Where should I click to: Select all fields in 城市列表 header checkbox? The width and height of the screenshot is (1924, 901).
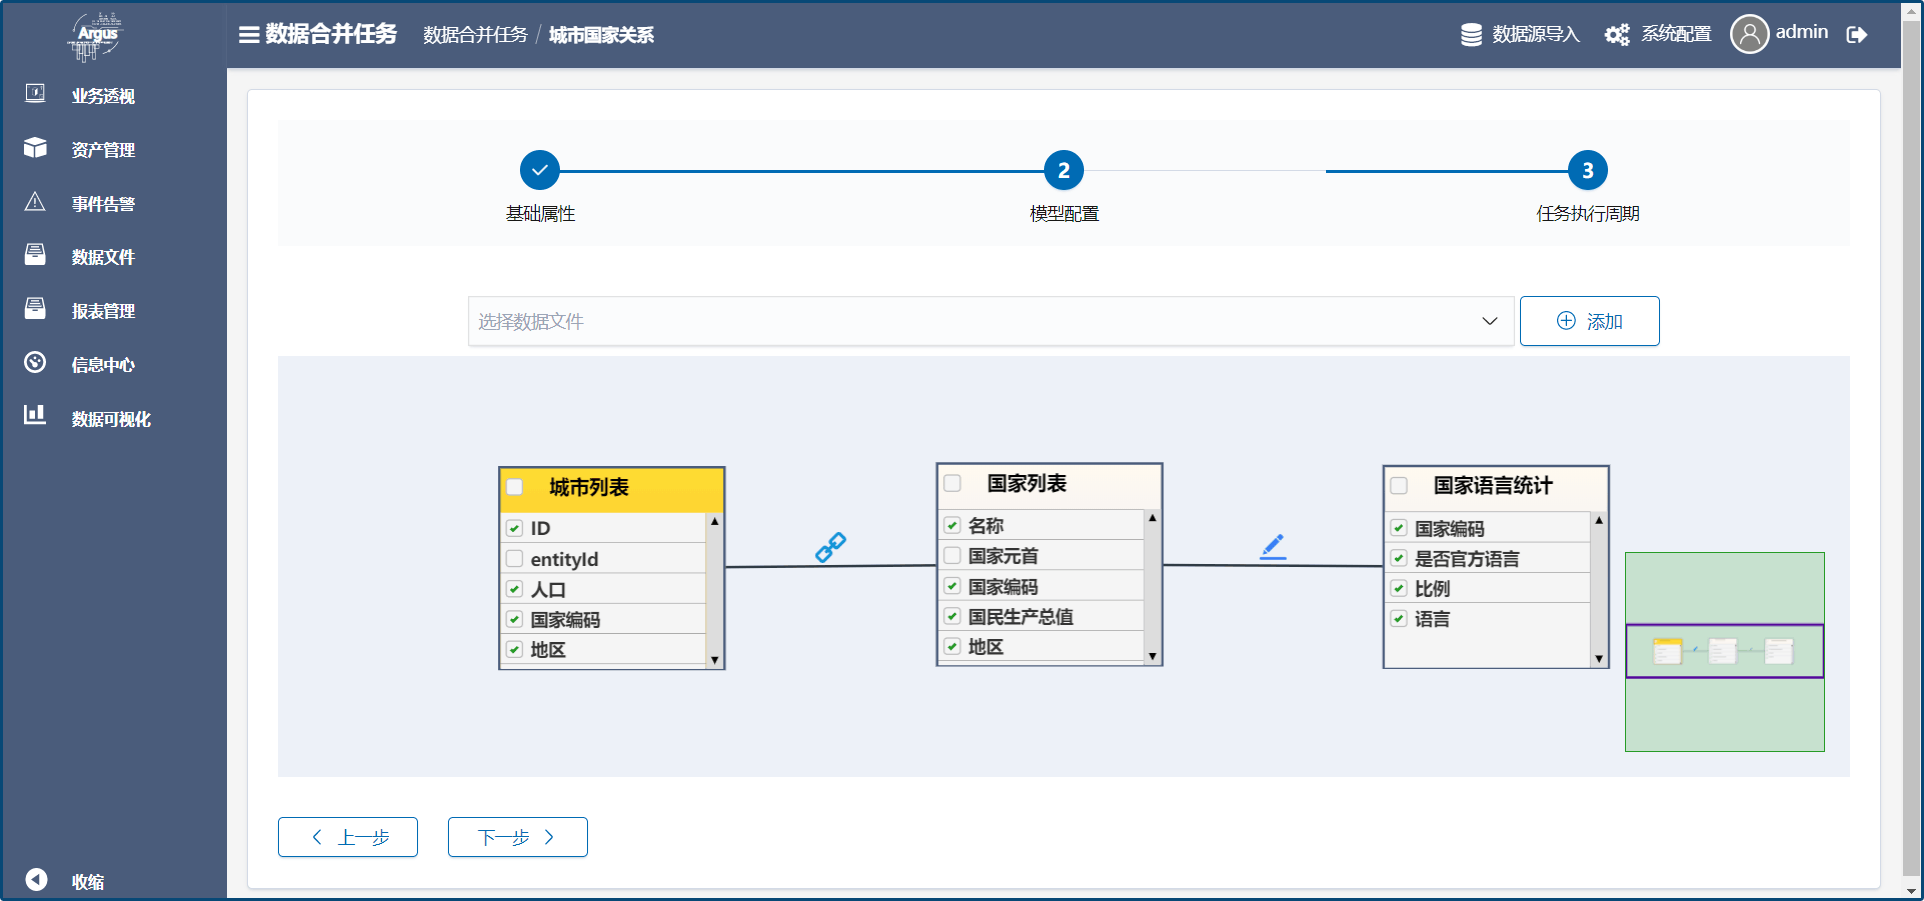click(515, 487)
